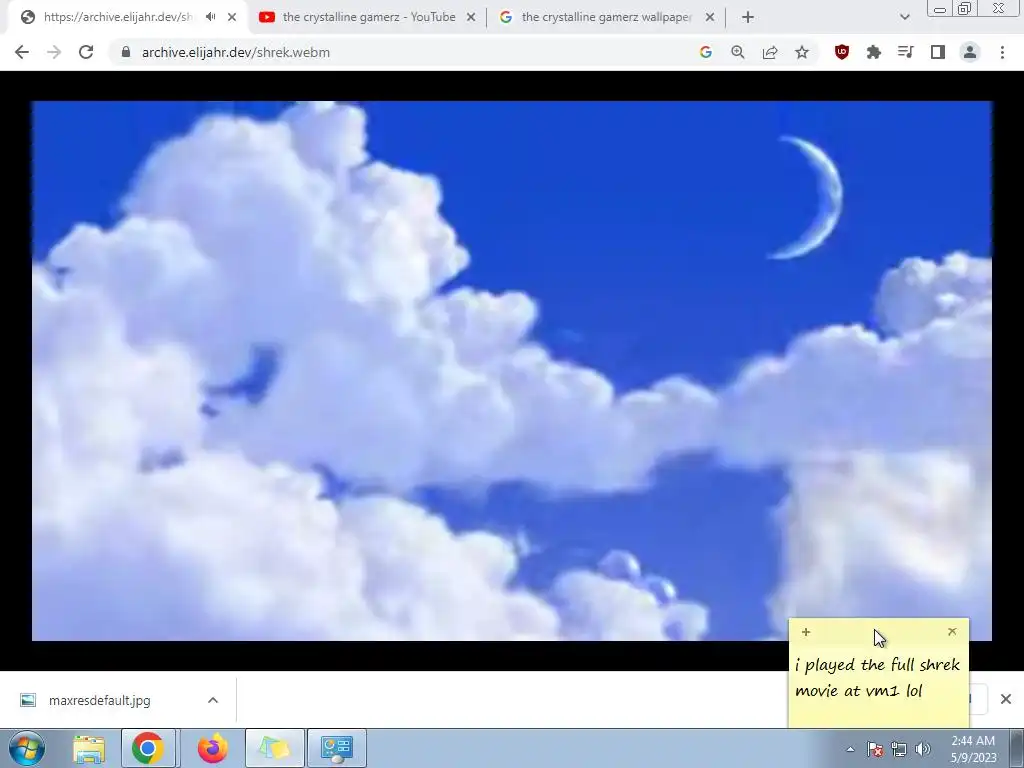Open the Google icon in the address bar

coord(705,52)
